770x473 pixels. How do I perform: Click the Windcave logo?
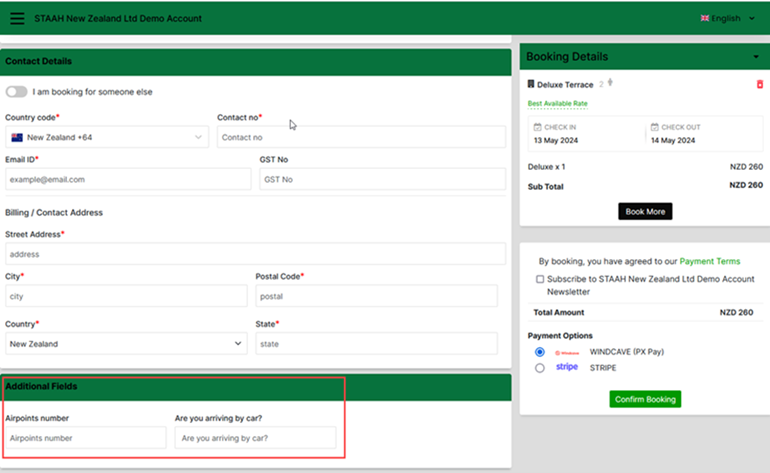click(x=567, y=353)
